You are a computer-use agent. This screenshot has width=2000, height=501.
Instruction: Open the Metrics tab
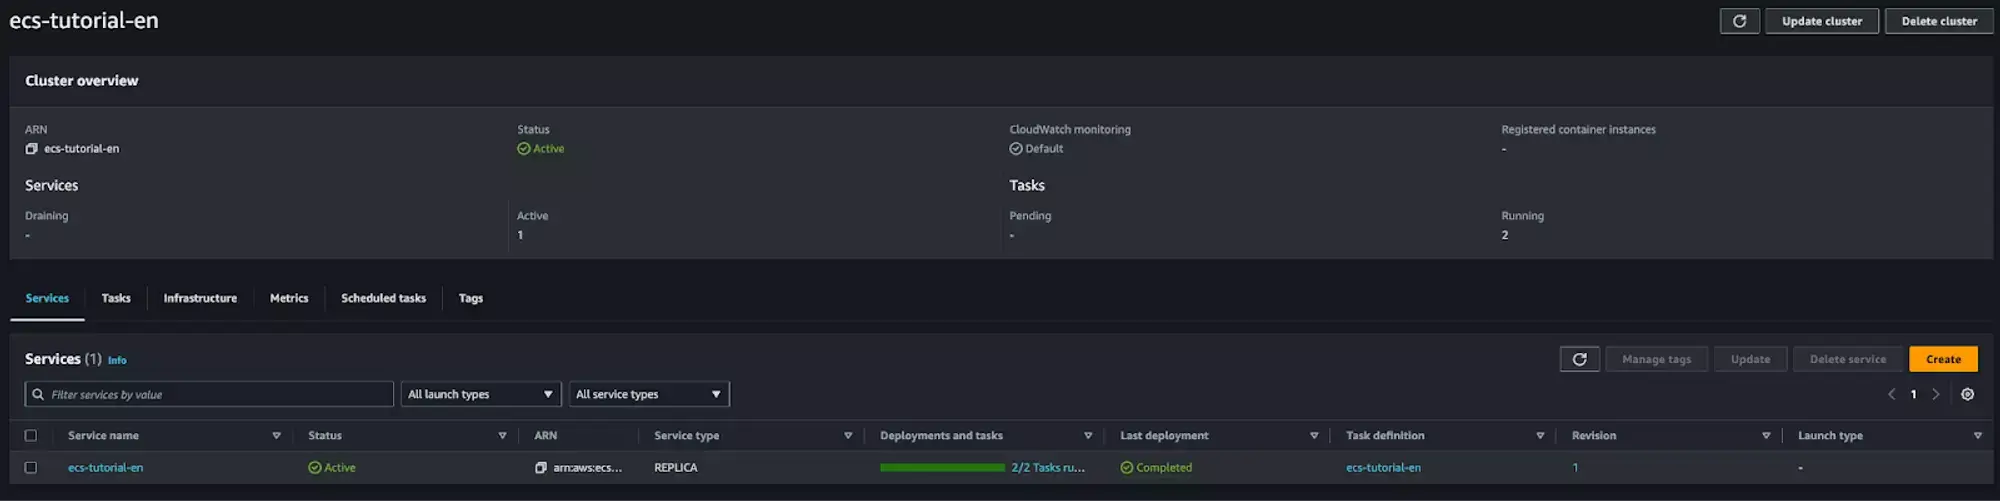point(289,298)
